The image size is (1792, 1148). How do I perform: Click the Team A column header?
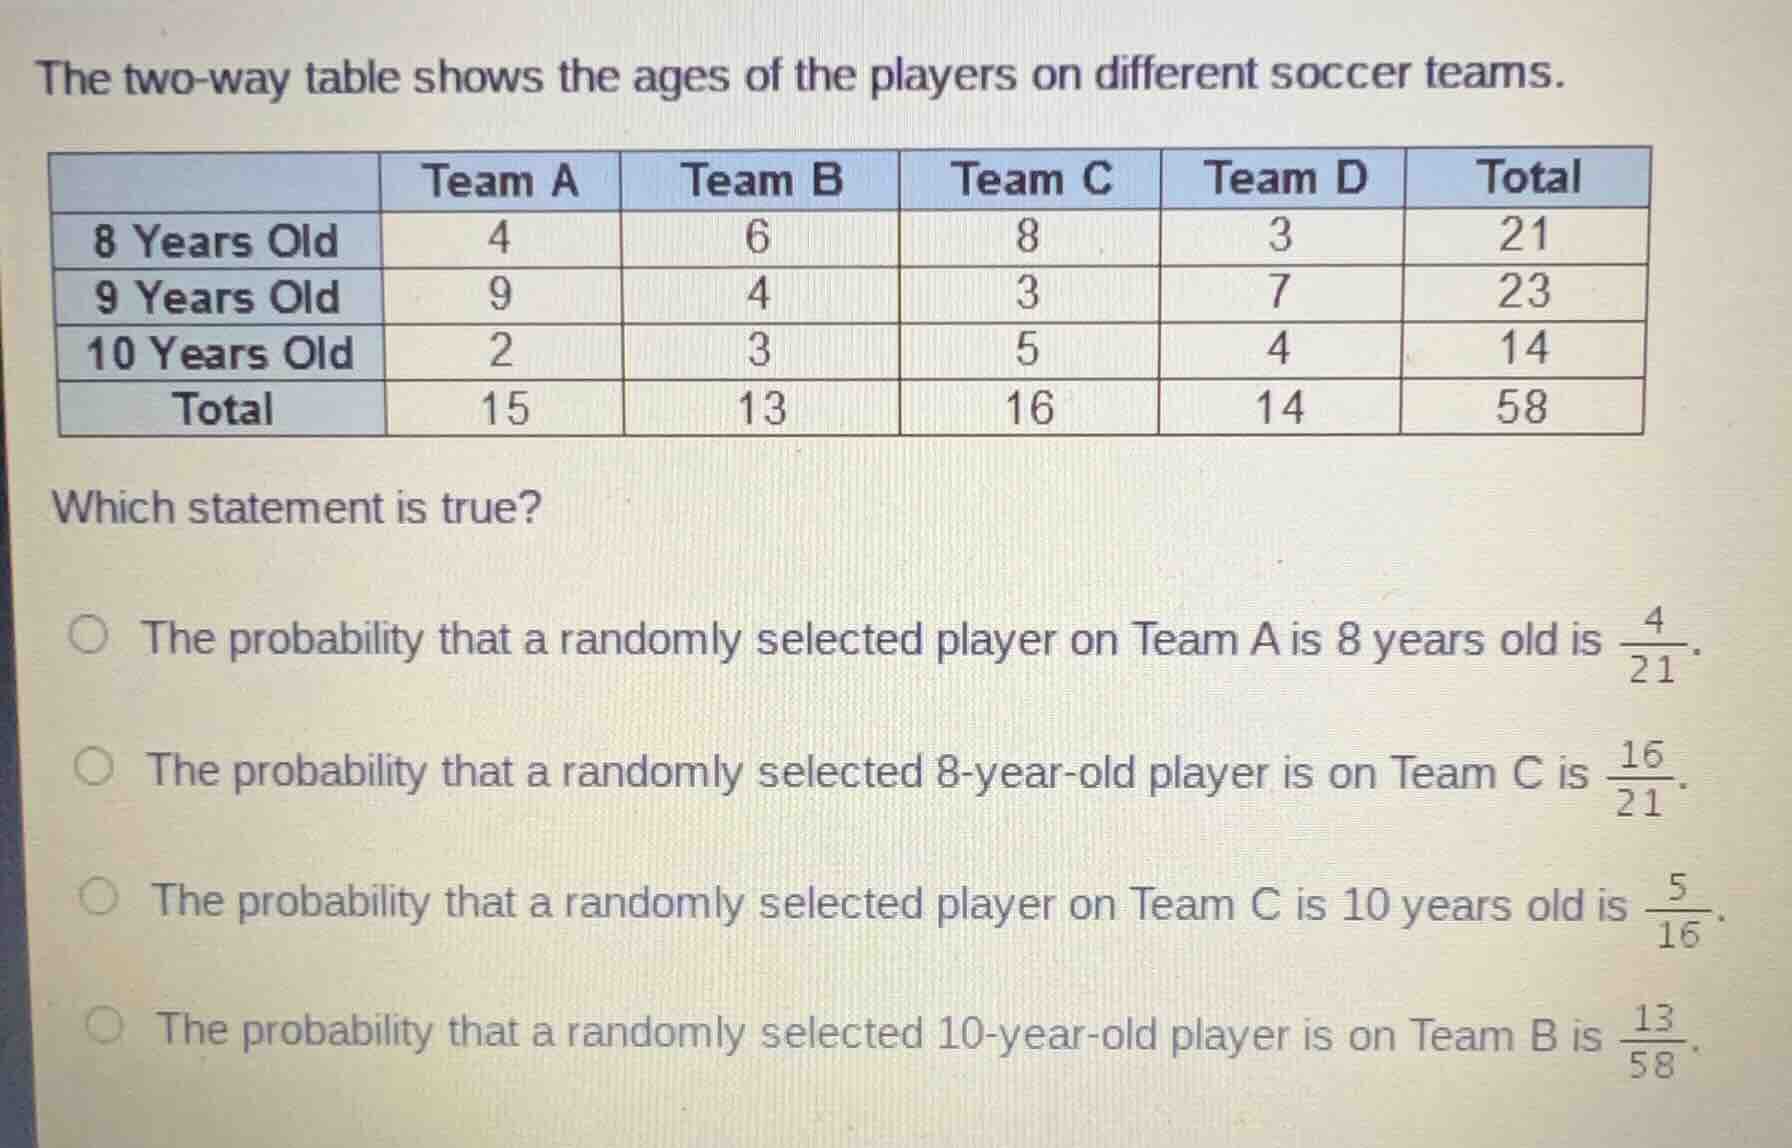[x=501, y=180]
